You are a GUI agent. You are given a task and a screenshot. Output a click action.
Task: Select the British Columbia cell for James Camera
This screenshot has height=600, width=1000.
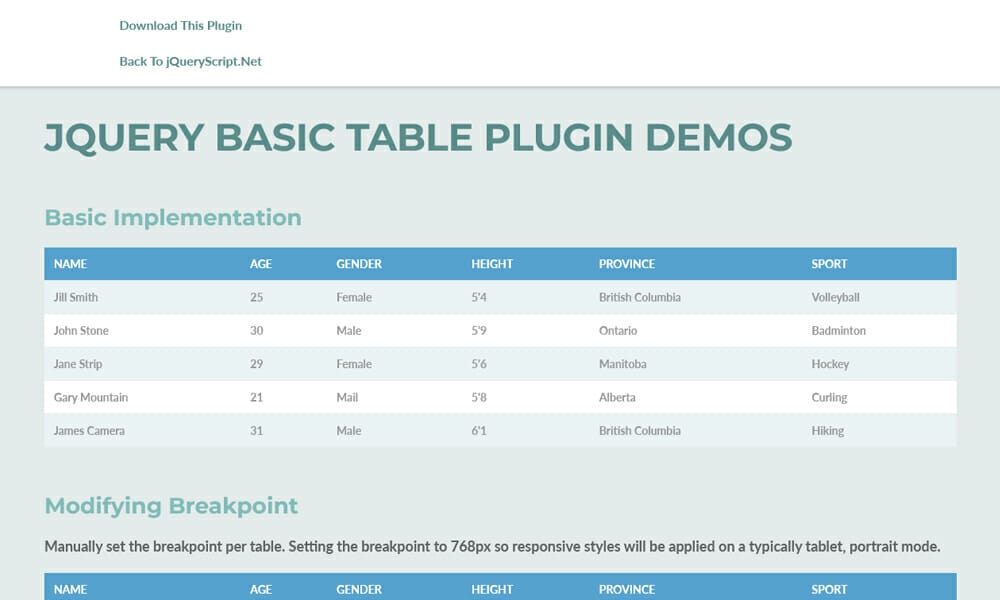(638, 430)
